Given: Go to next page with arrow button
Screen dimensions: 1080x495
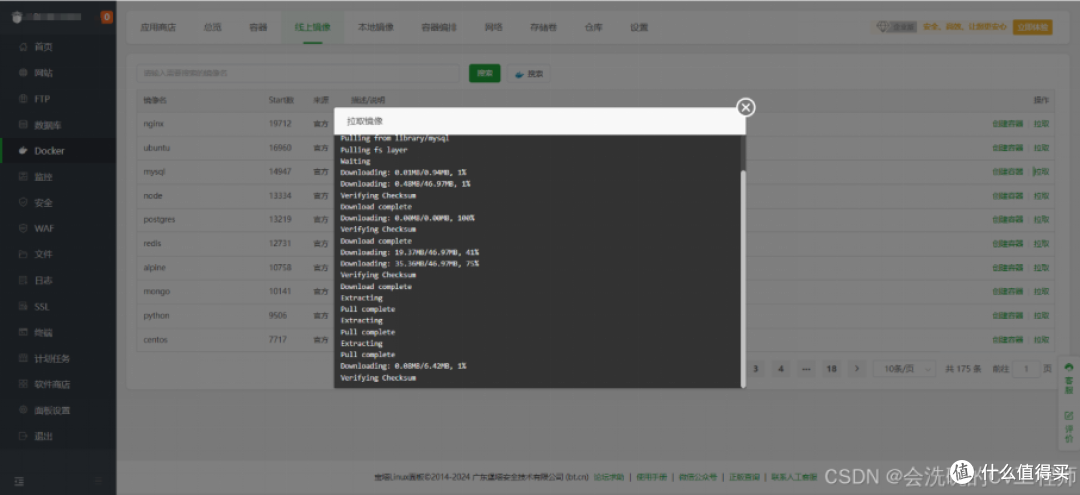Looking at the screenshot, I should (857, 368).
